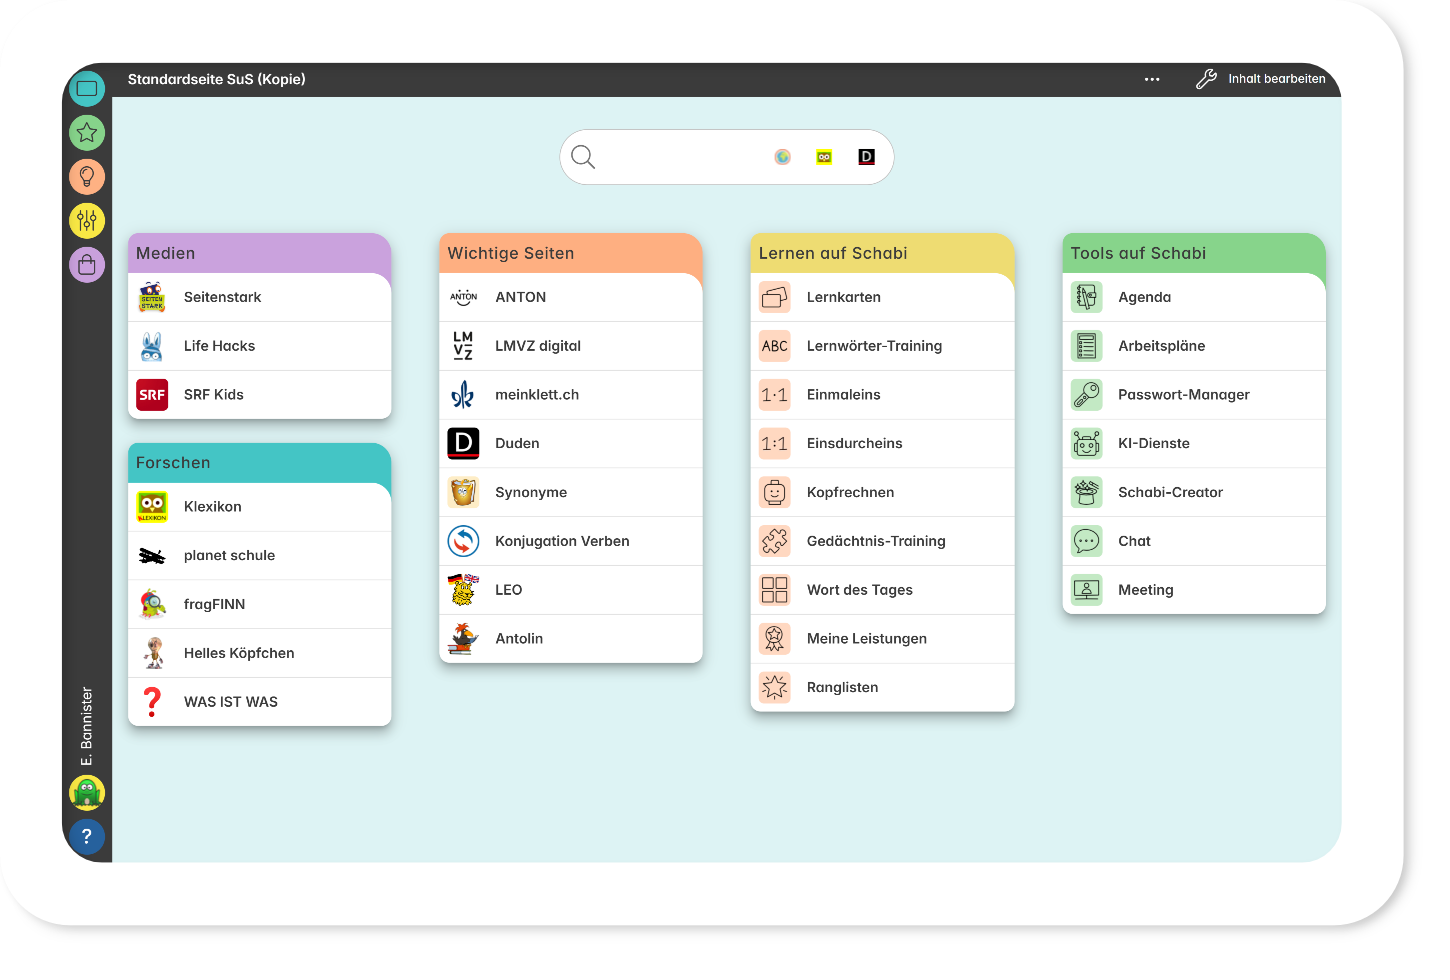This screenshot has width=1450, height=980.
Task: Open the ANTON link
Action: (x=521, y=297)
